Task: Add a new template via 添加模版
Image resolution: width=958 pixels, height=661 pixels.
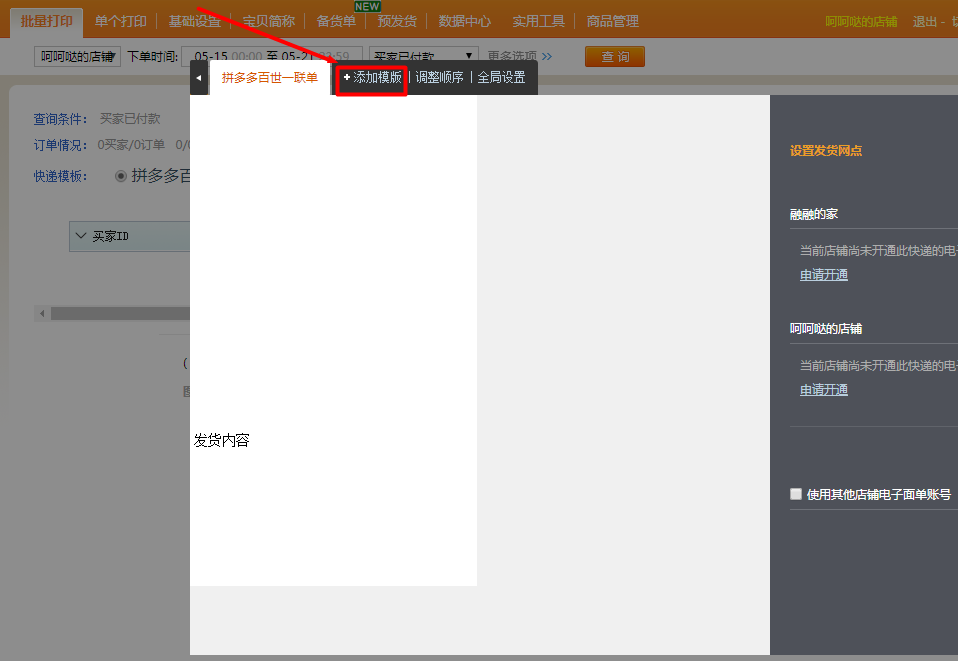Action: coord(372,78)
